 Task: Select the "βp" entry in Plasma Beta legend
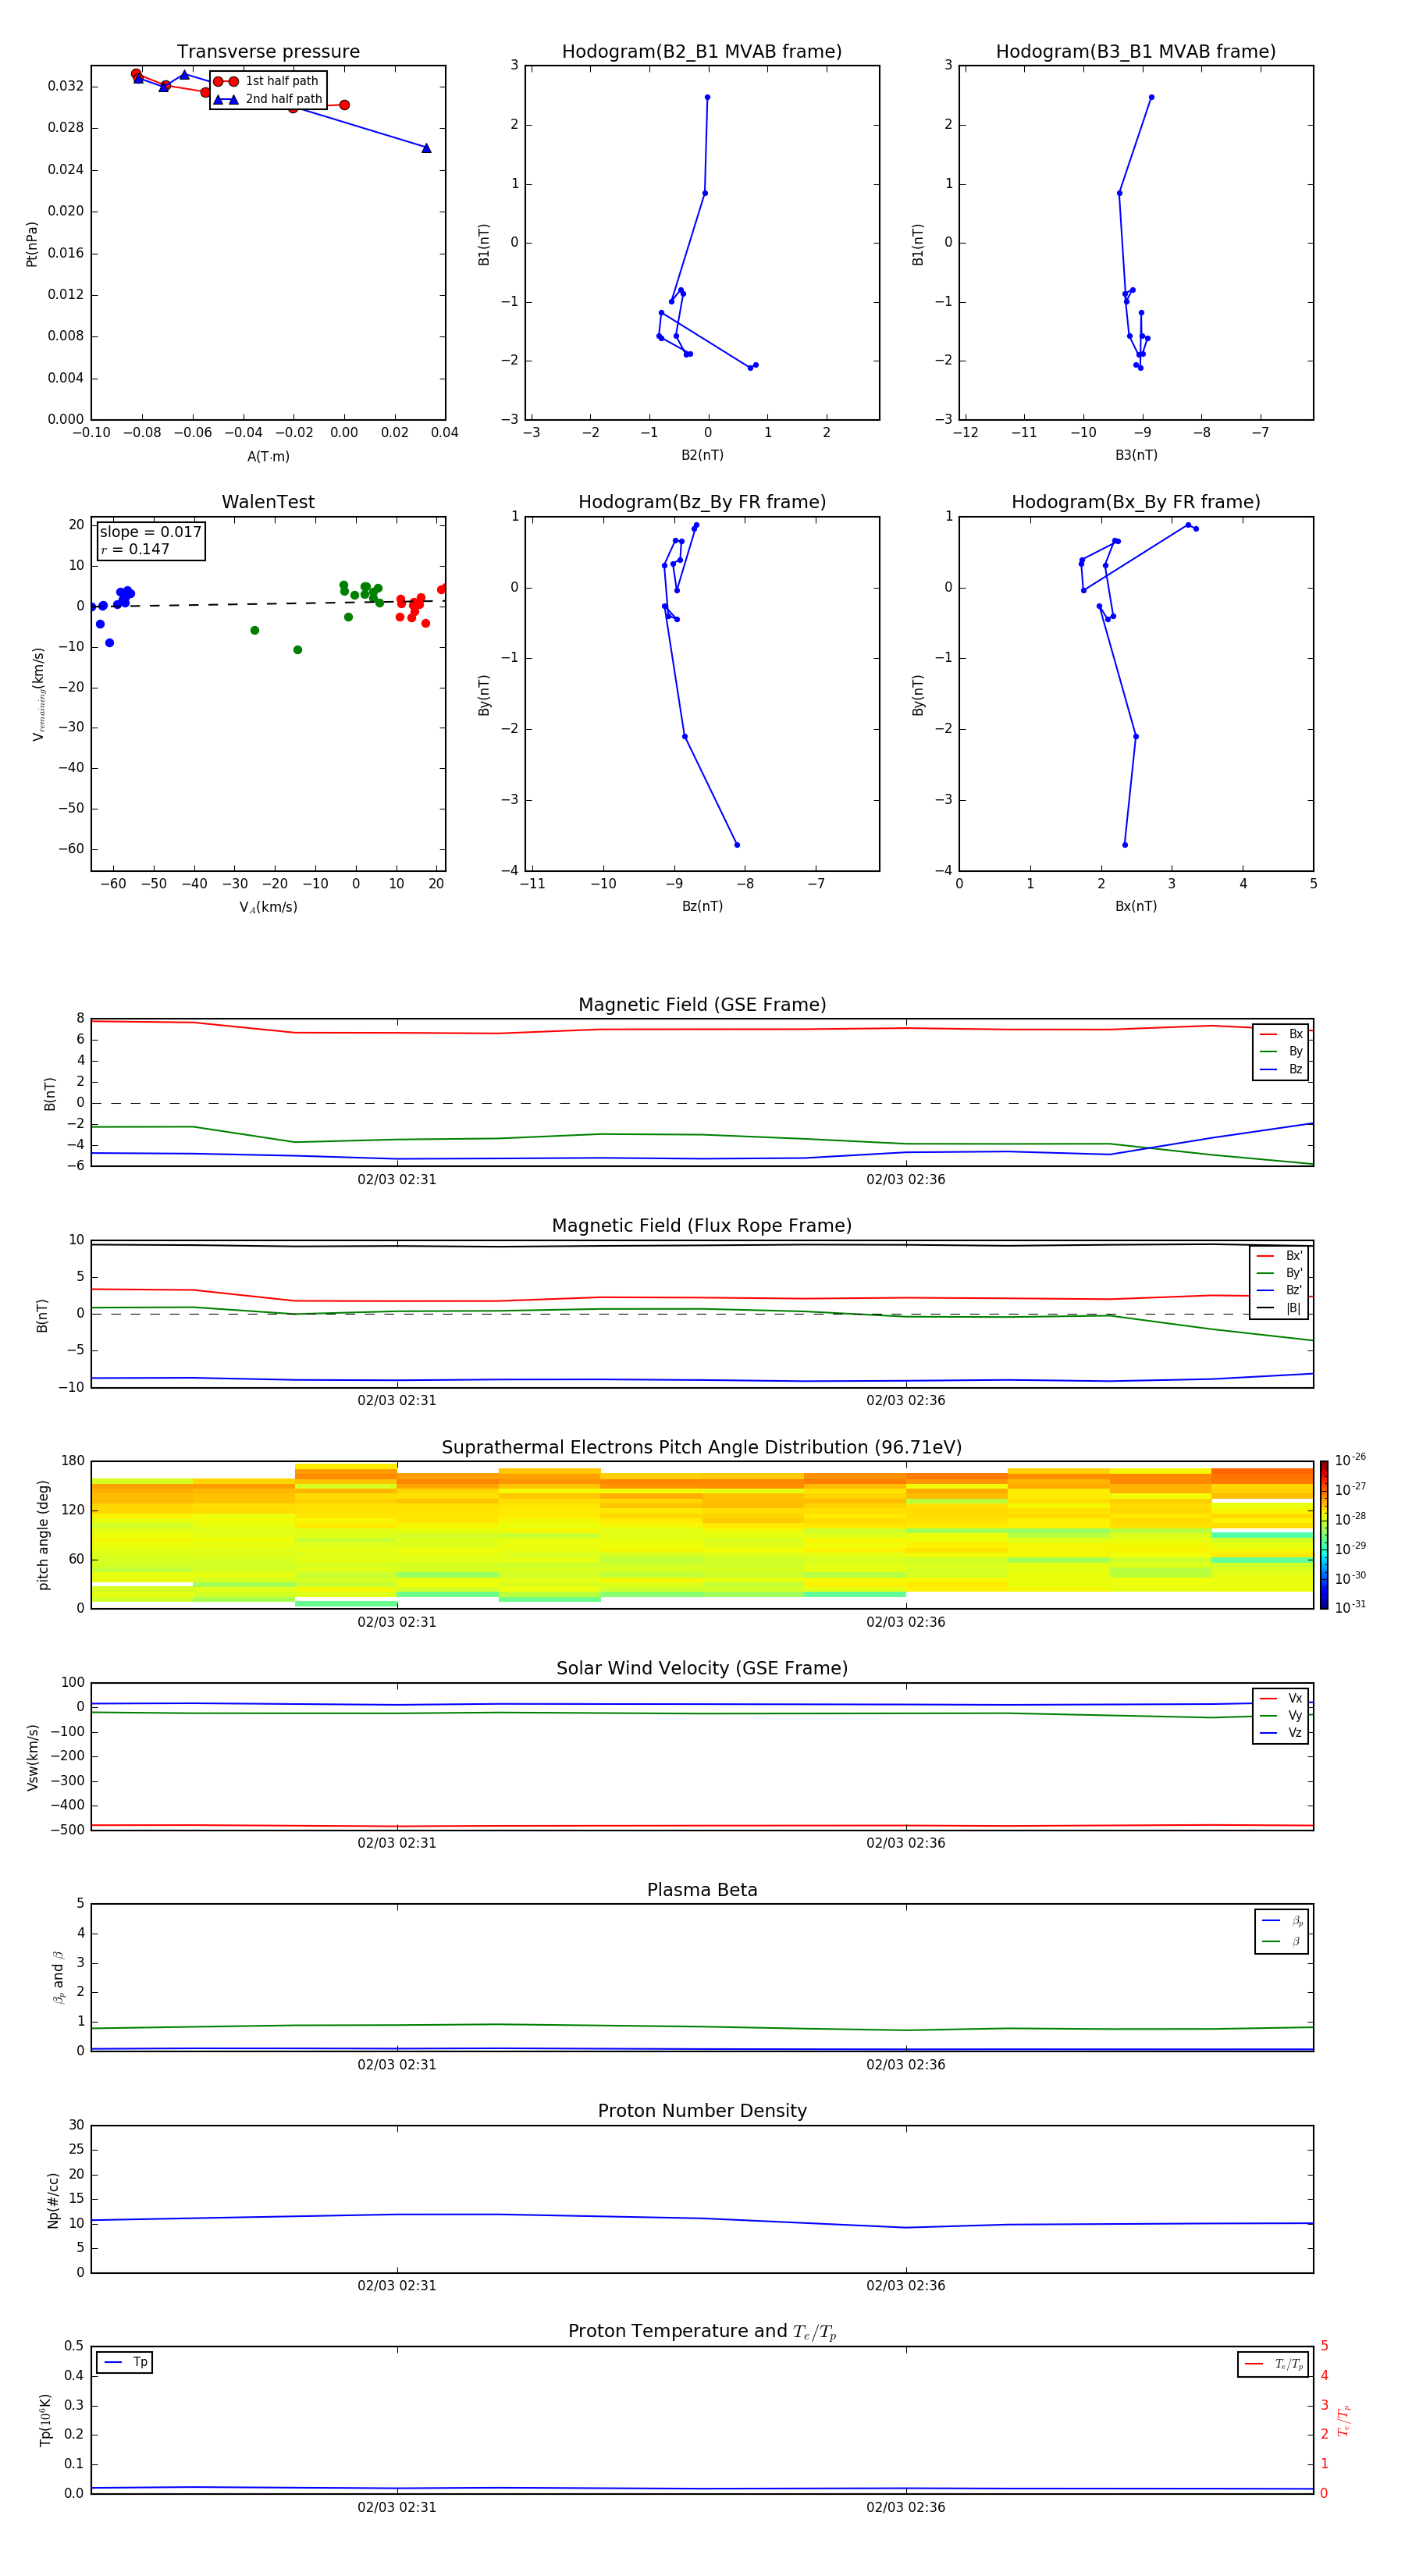(x=1282, y=1921)
